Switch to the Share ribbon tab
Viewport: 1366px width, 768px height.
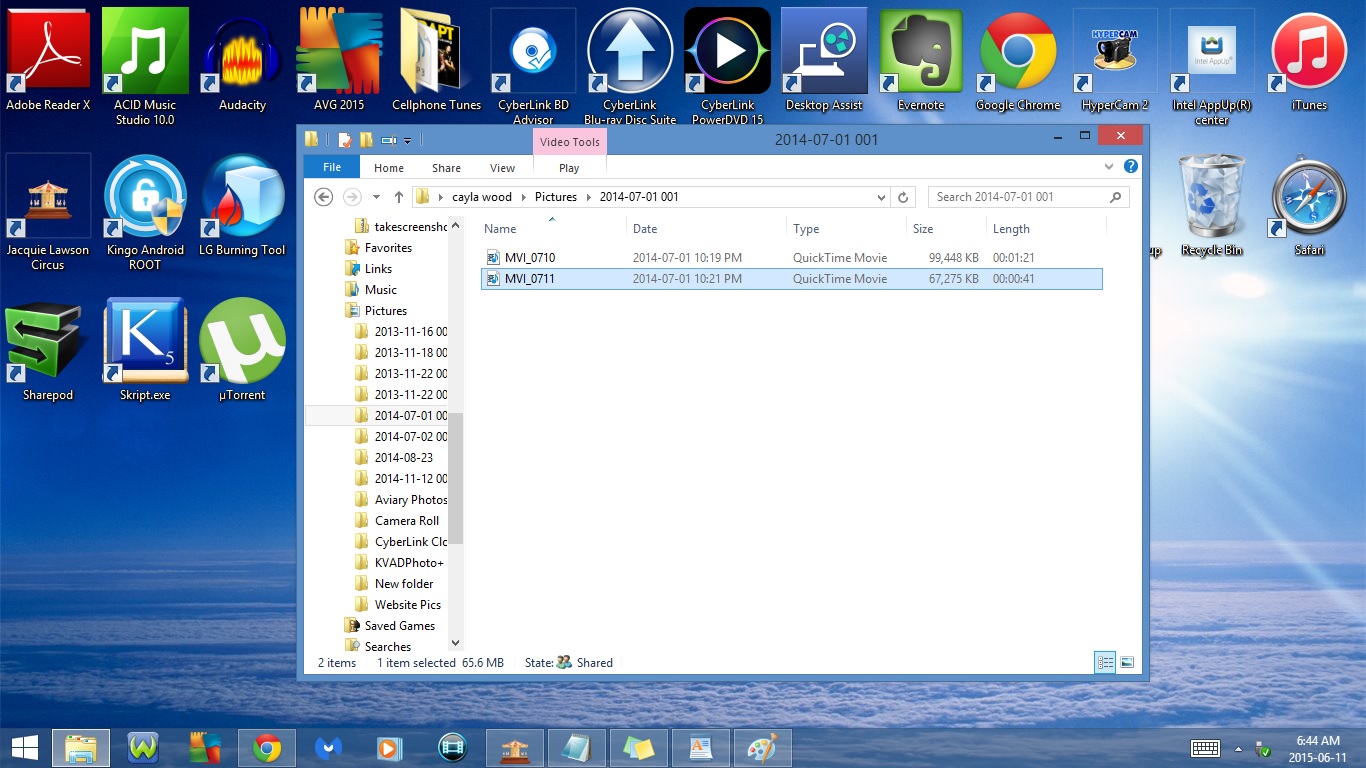[446, 168]
